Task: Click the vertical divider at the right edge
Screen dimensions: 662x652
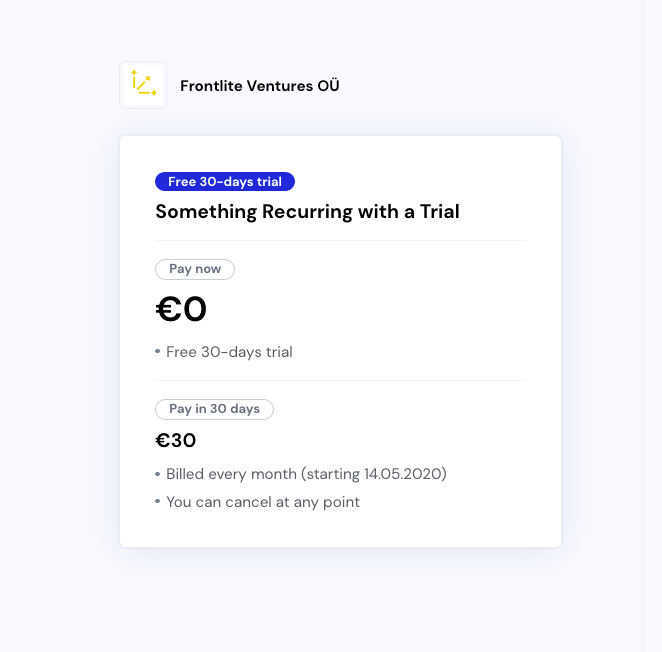Action: pos(643,326)
